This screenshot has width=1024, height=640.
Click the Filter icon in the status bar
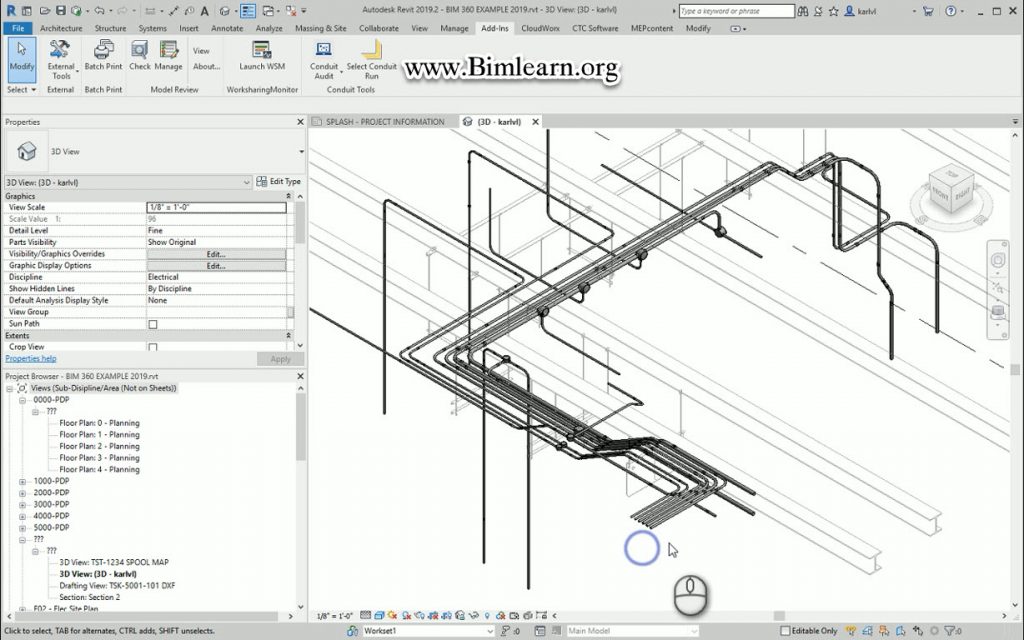952,631
